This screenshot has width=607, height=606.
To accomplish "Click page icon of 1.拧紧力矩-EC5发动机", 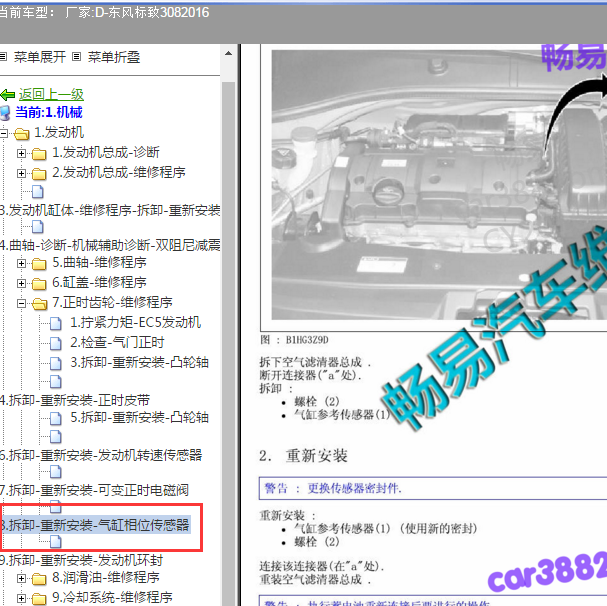I will tap(56, 323).
